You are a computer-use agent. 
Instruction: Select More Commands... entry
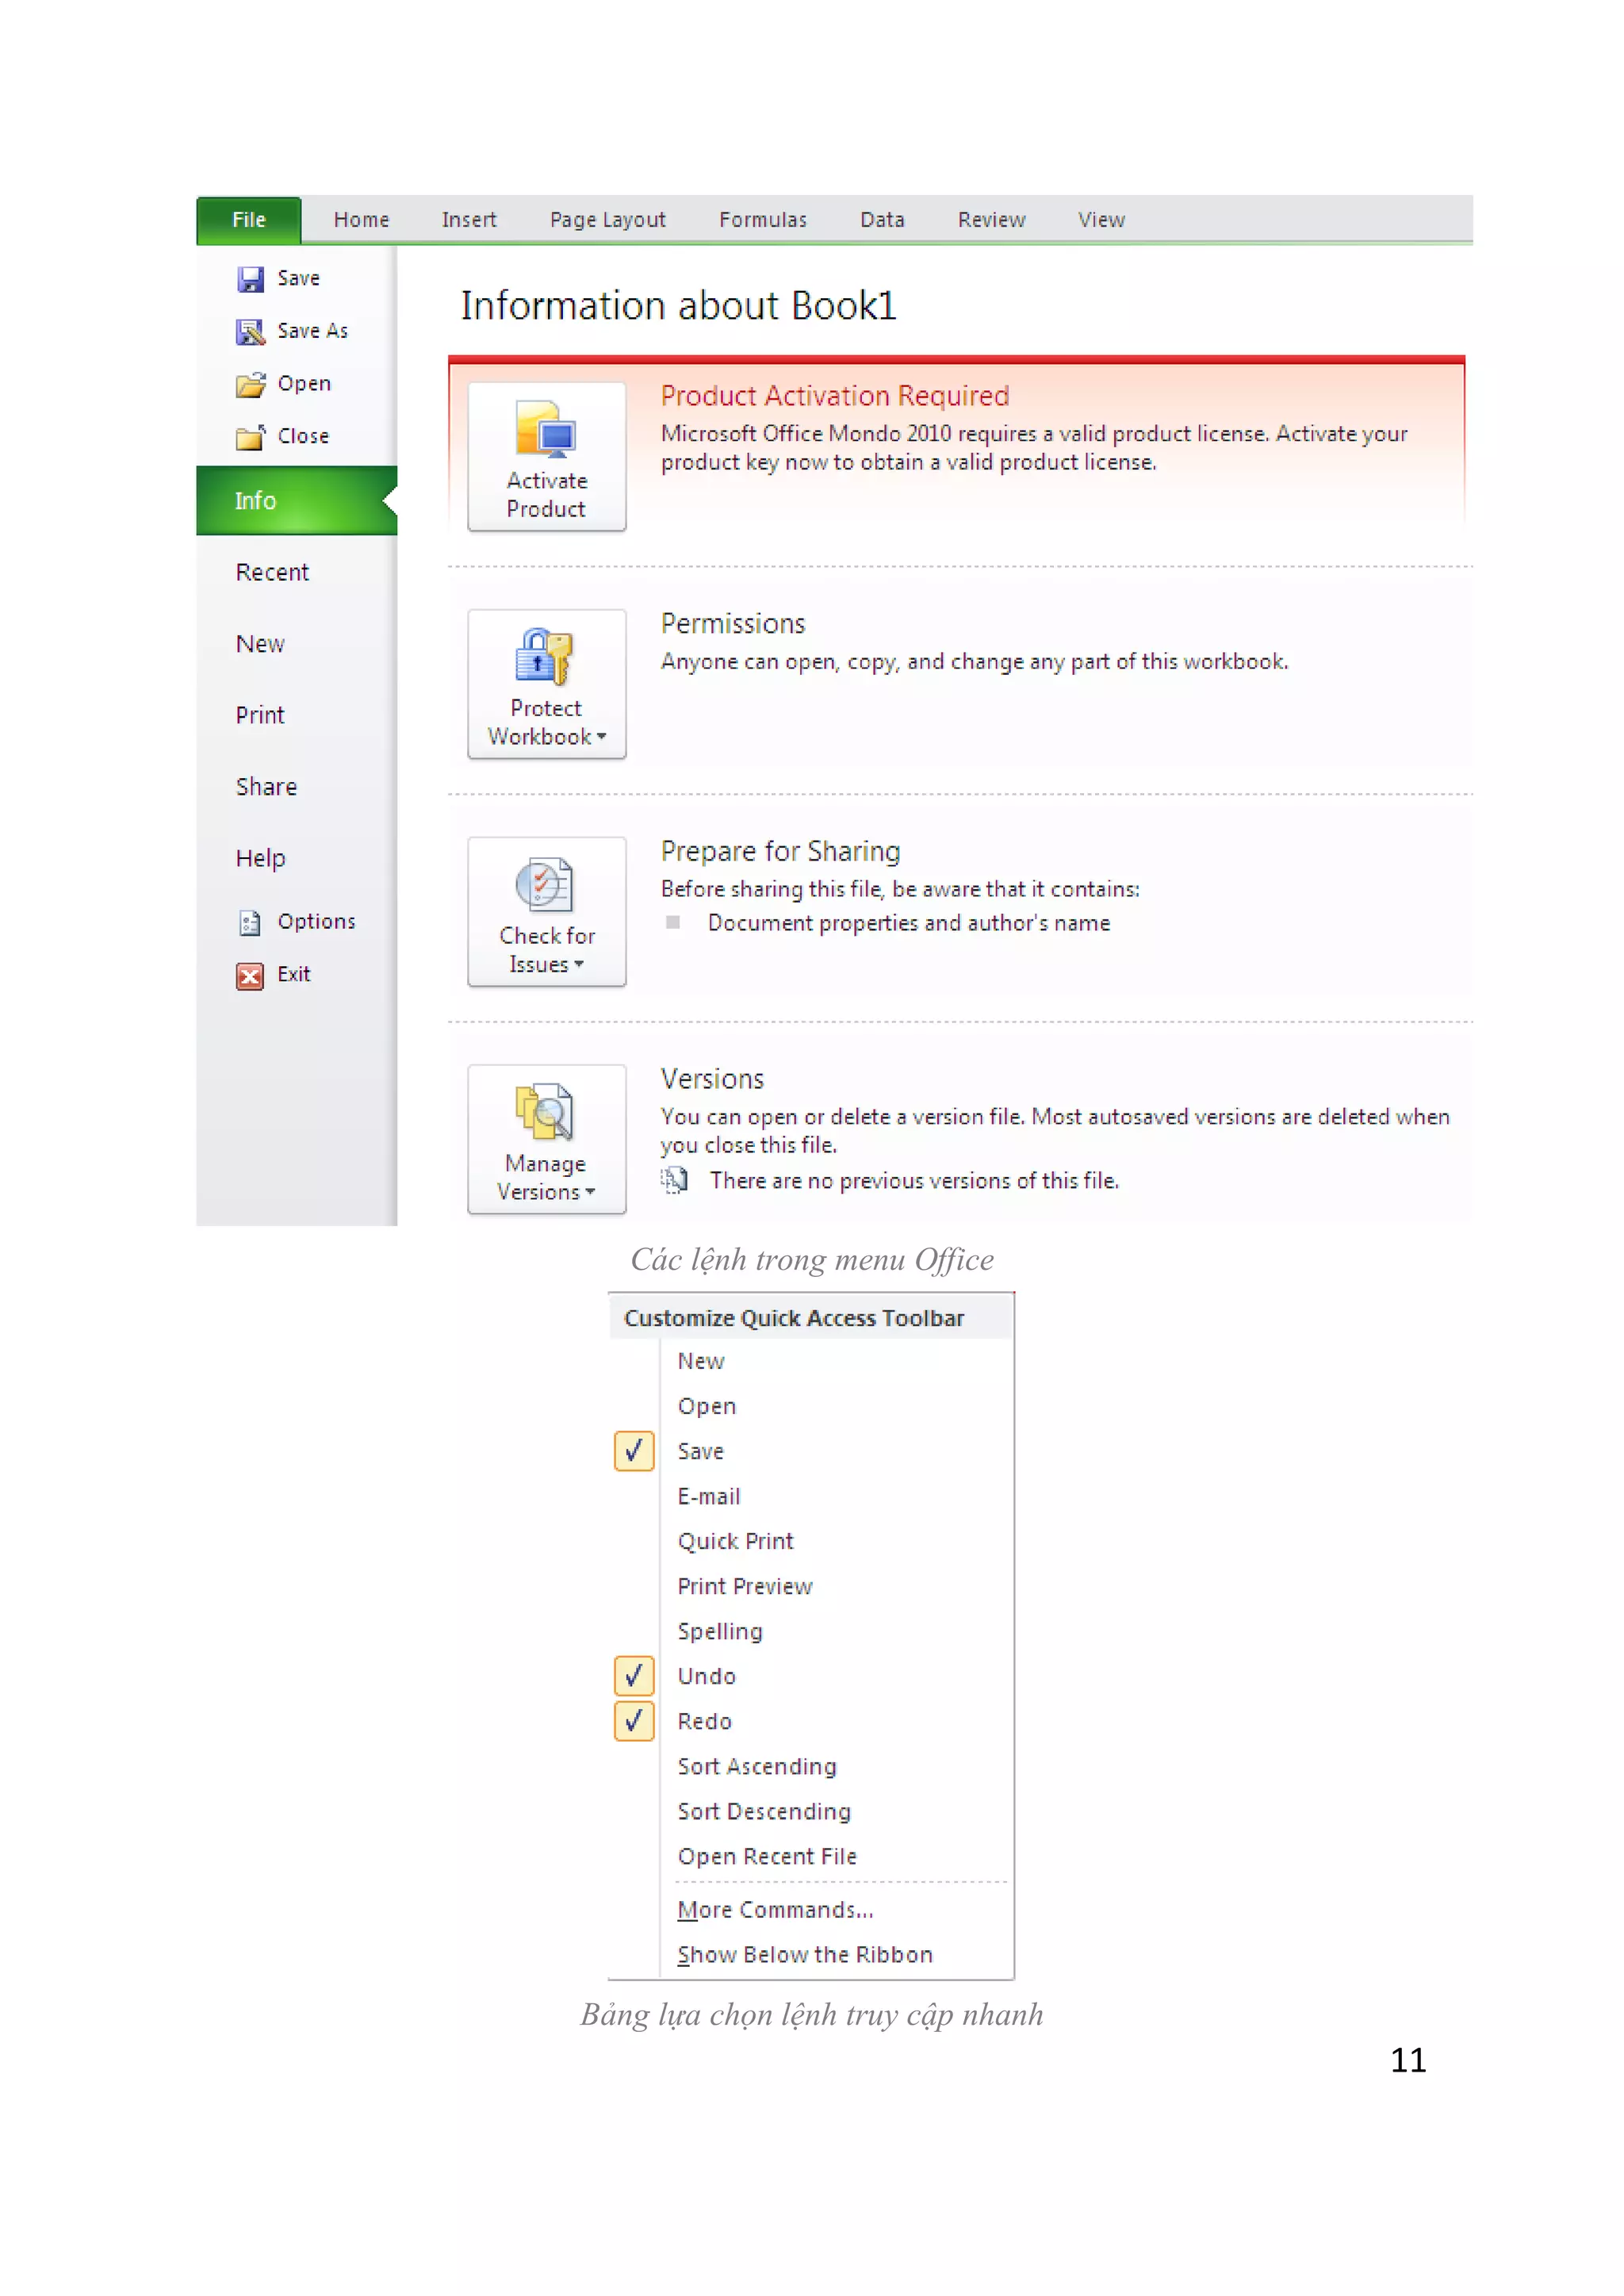click(775, 1910)
